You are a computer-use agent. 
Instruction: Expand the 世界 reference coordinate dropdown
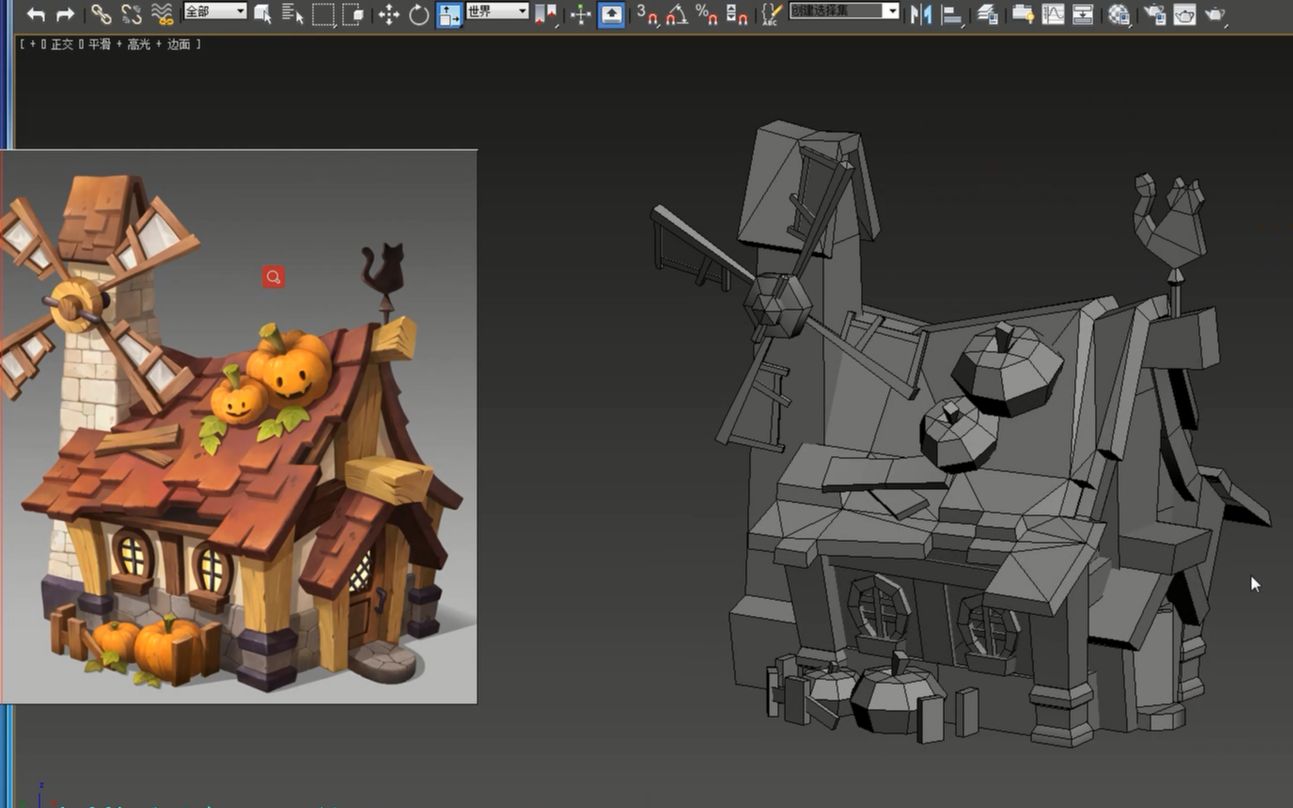(x=497, y=11)
